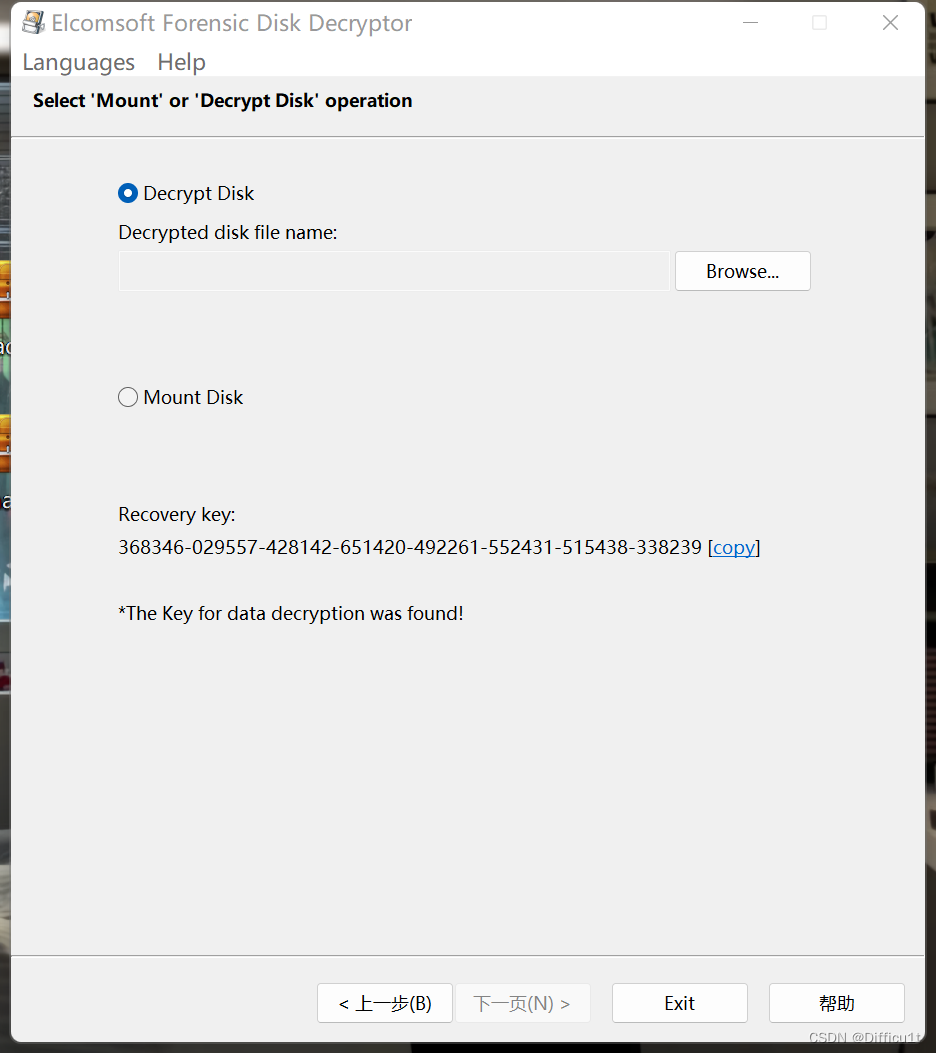Viewport: 936px width, 1053px height.
Task: Click the Elcomsoft app icon in title bar
Action: click(33, 23)
